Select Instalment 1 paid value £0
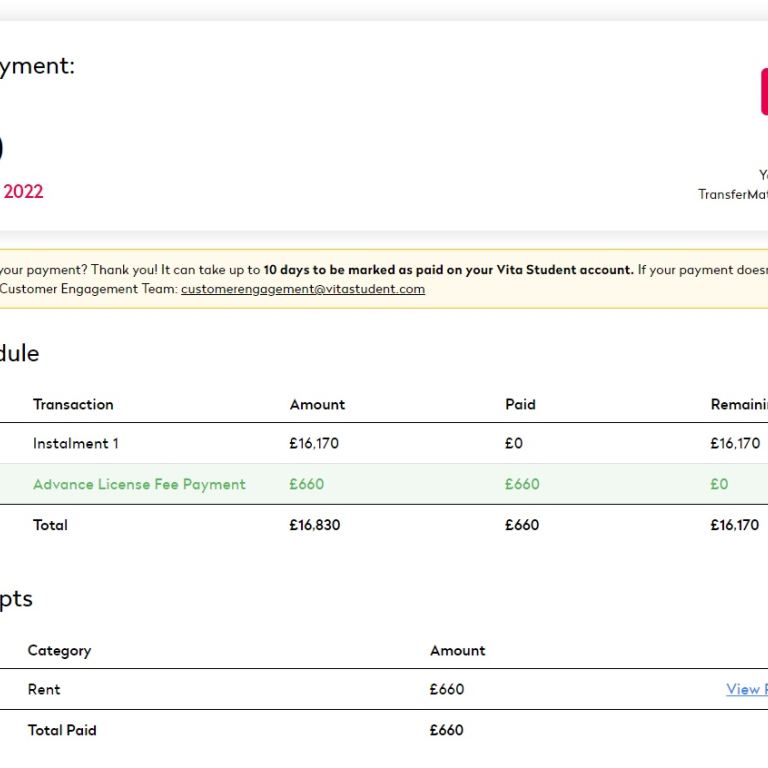 514,443
